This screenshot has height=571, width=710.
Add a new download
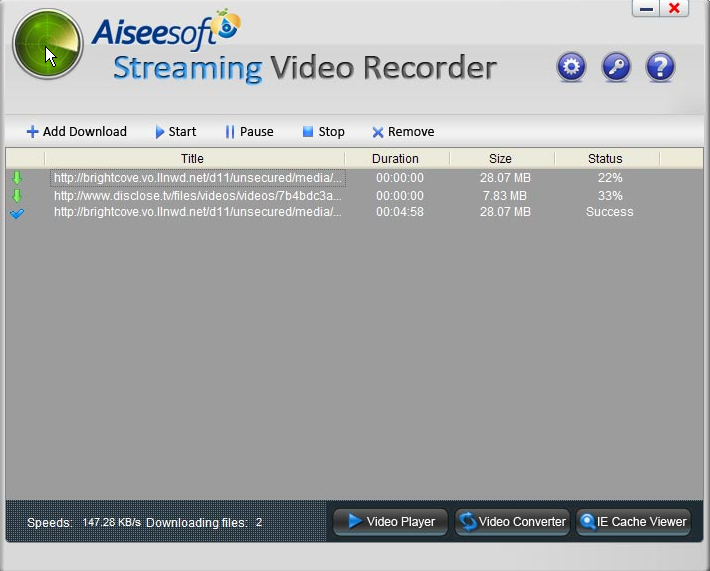click(77, 132)
